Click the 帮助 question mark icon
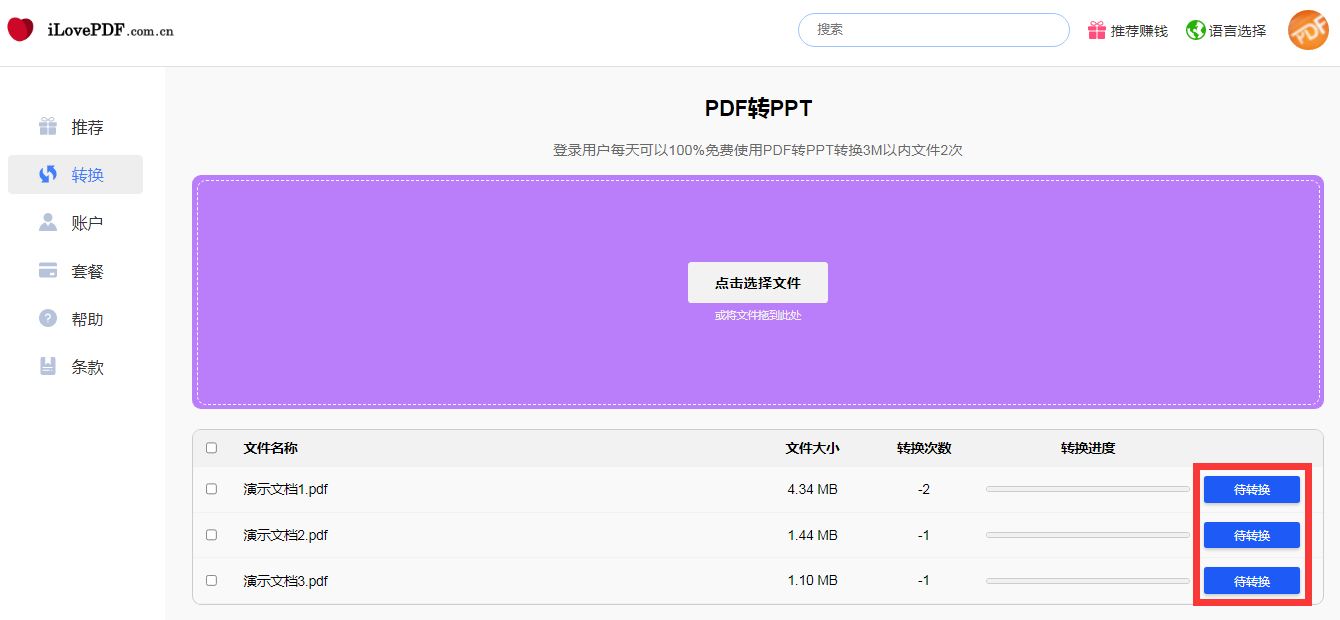The image size is (1340, 620). (x=48, y=319)
